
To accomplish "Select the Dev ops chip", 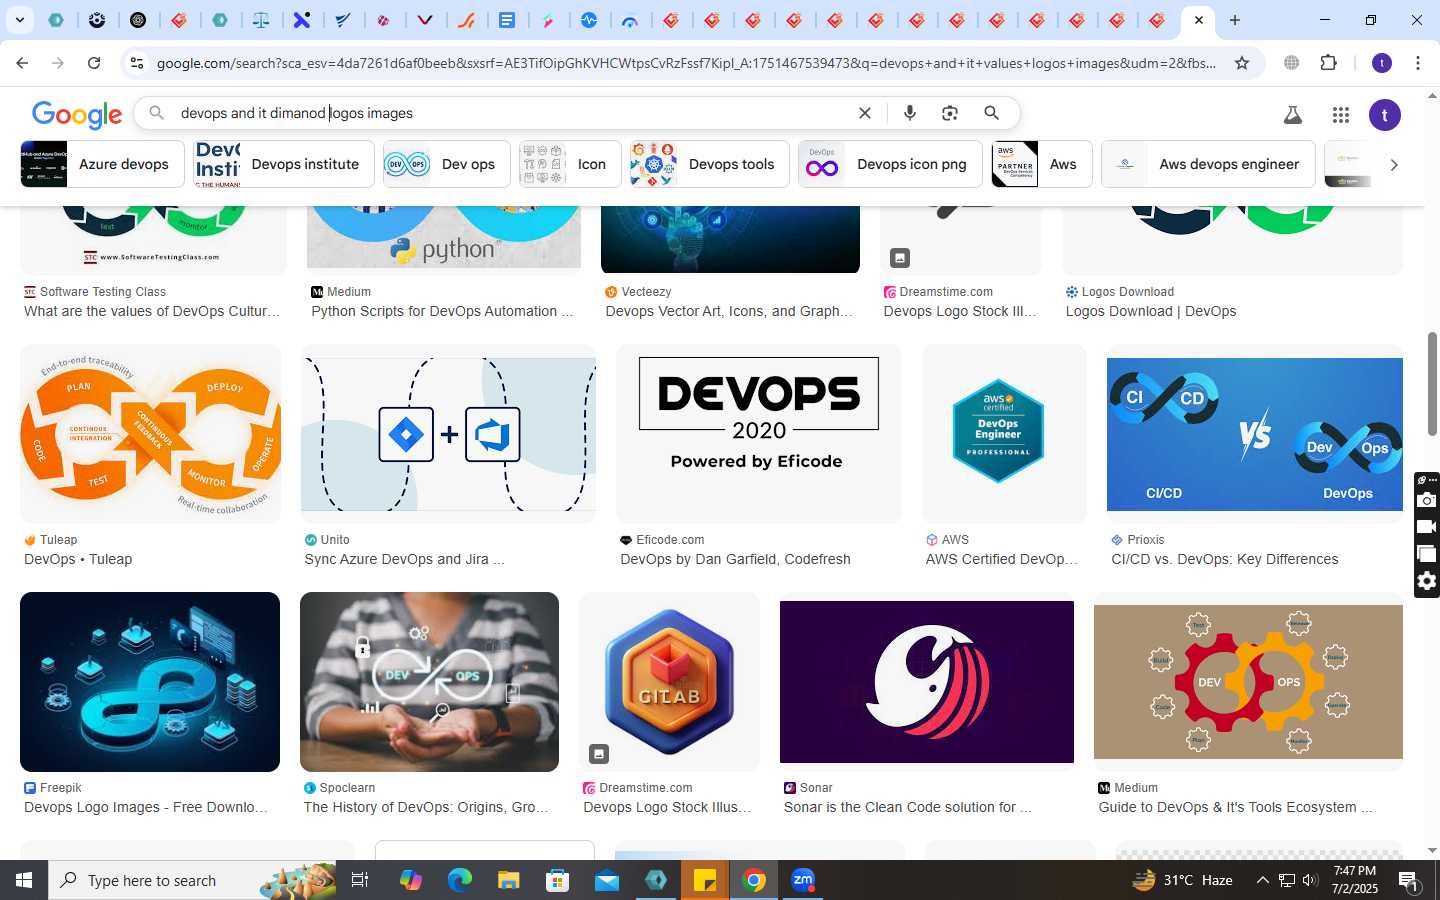I will click(447, 164).
